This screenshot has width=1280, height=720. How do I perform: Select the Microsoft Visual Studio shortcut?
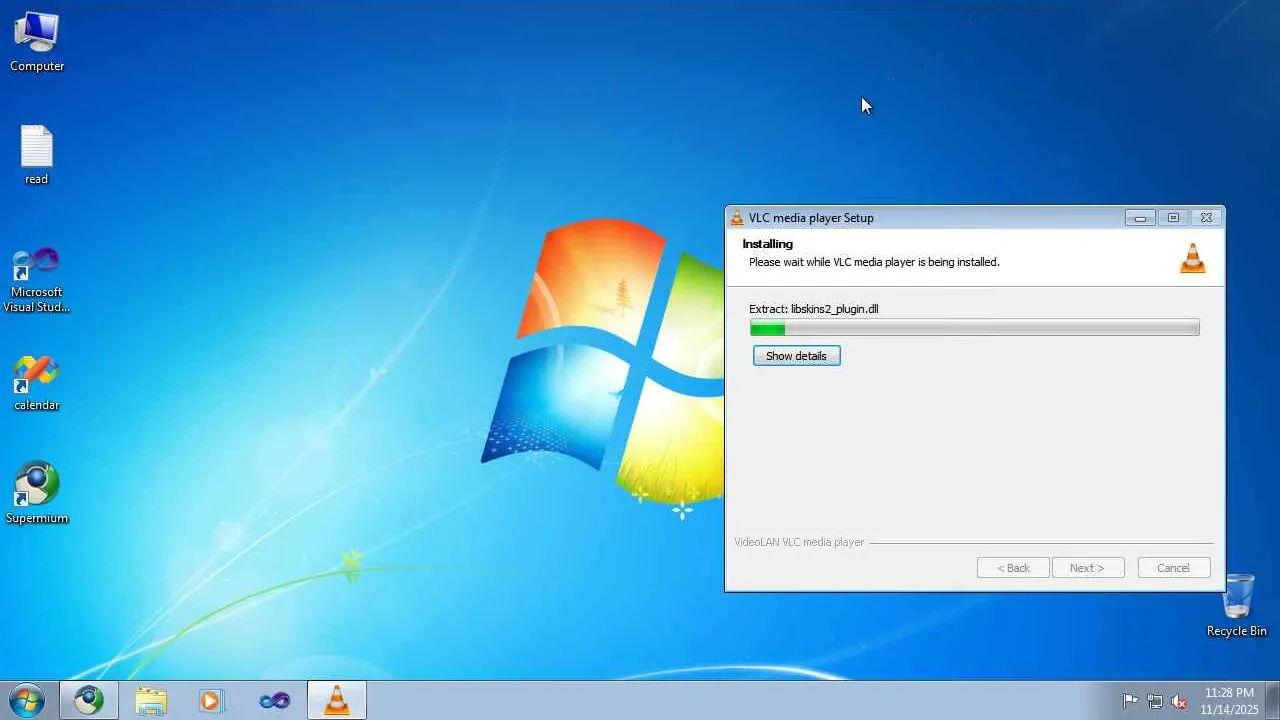(x=37, y=280)
